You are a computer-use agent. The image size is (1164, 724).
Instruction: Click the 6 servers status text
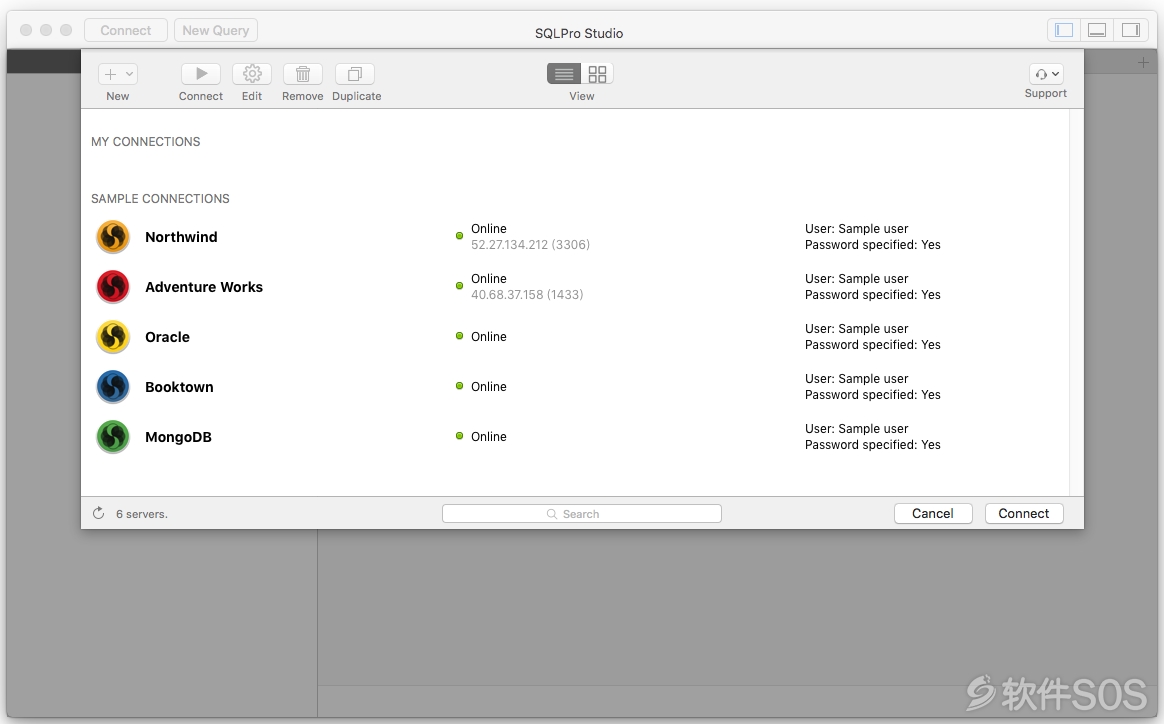pyautogui.click(x=142, y=514)
